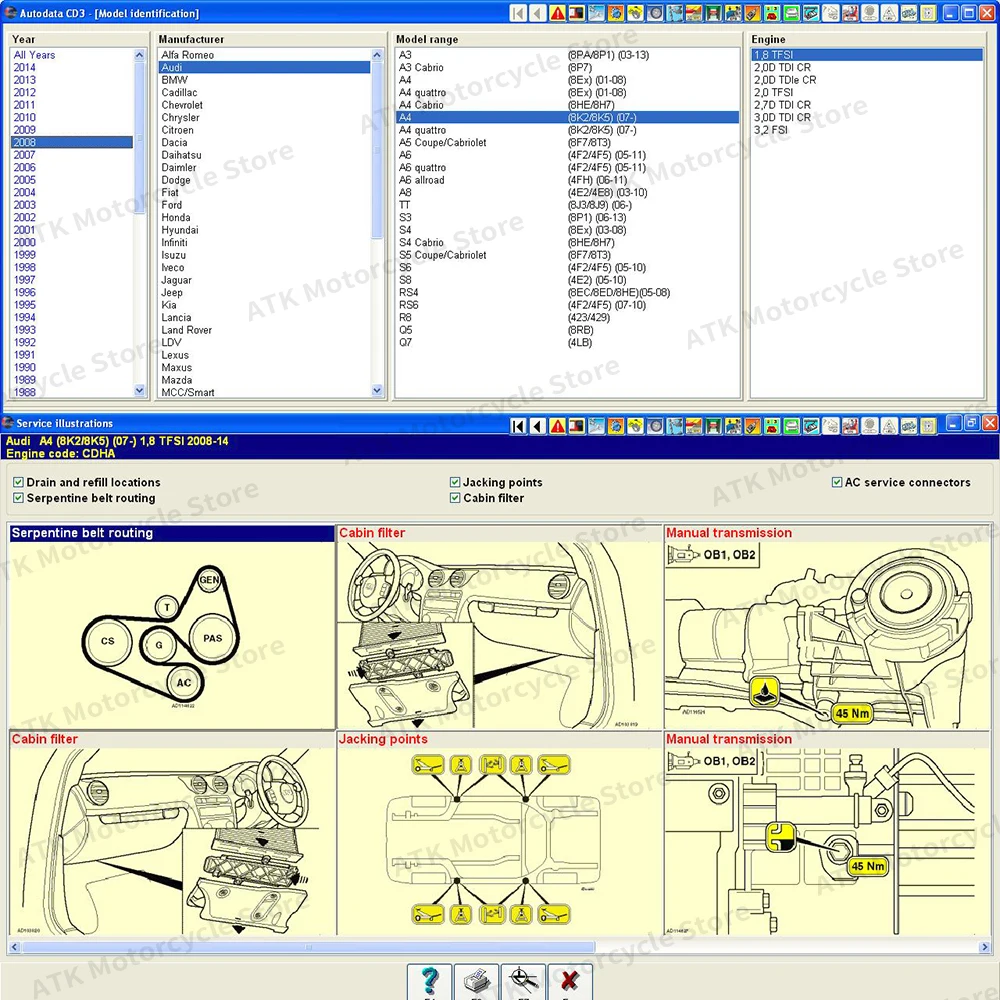Image resolution: width=1000 pixels, height=1000 pixels.
Task: Click the warning triangle in Service illustrations toolbar
Action: tap(557, 425)
